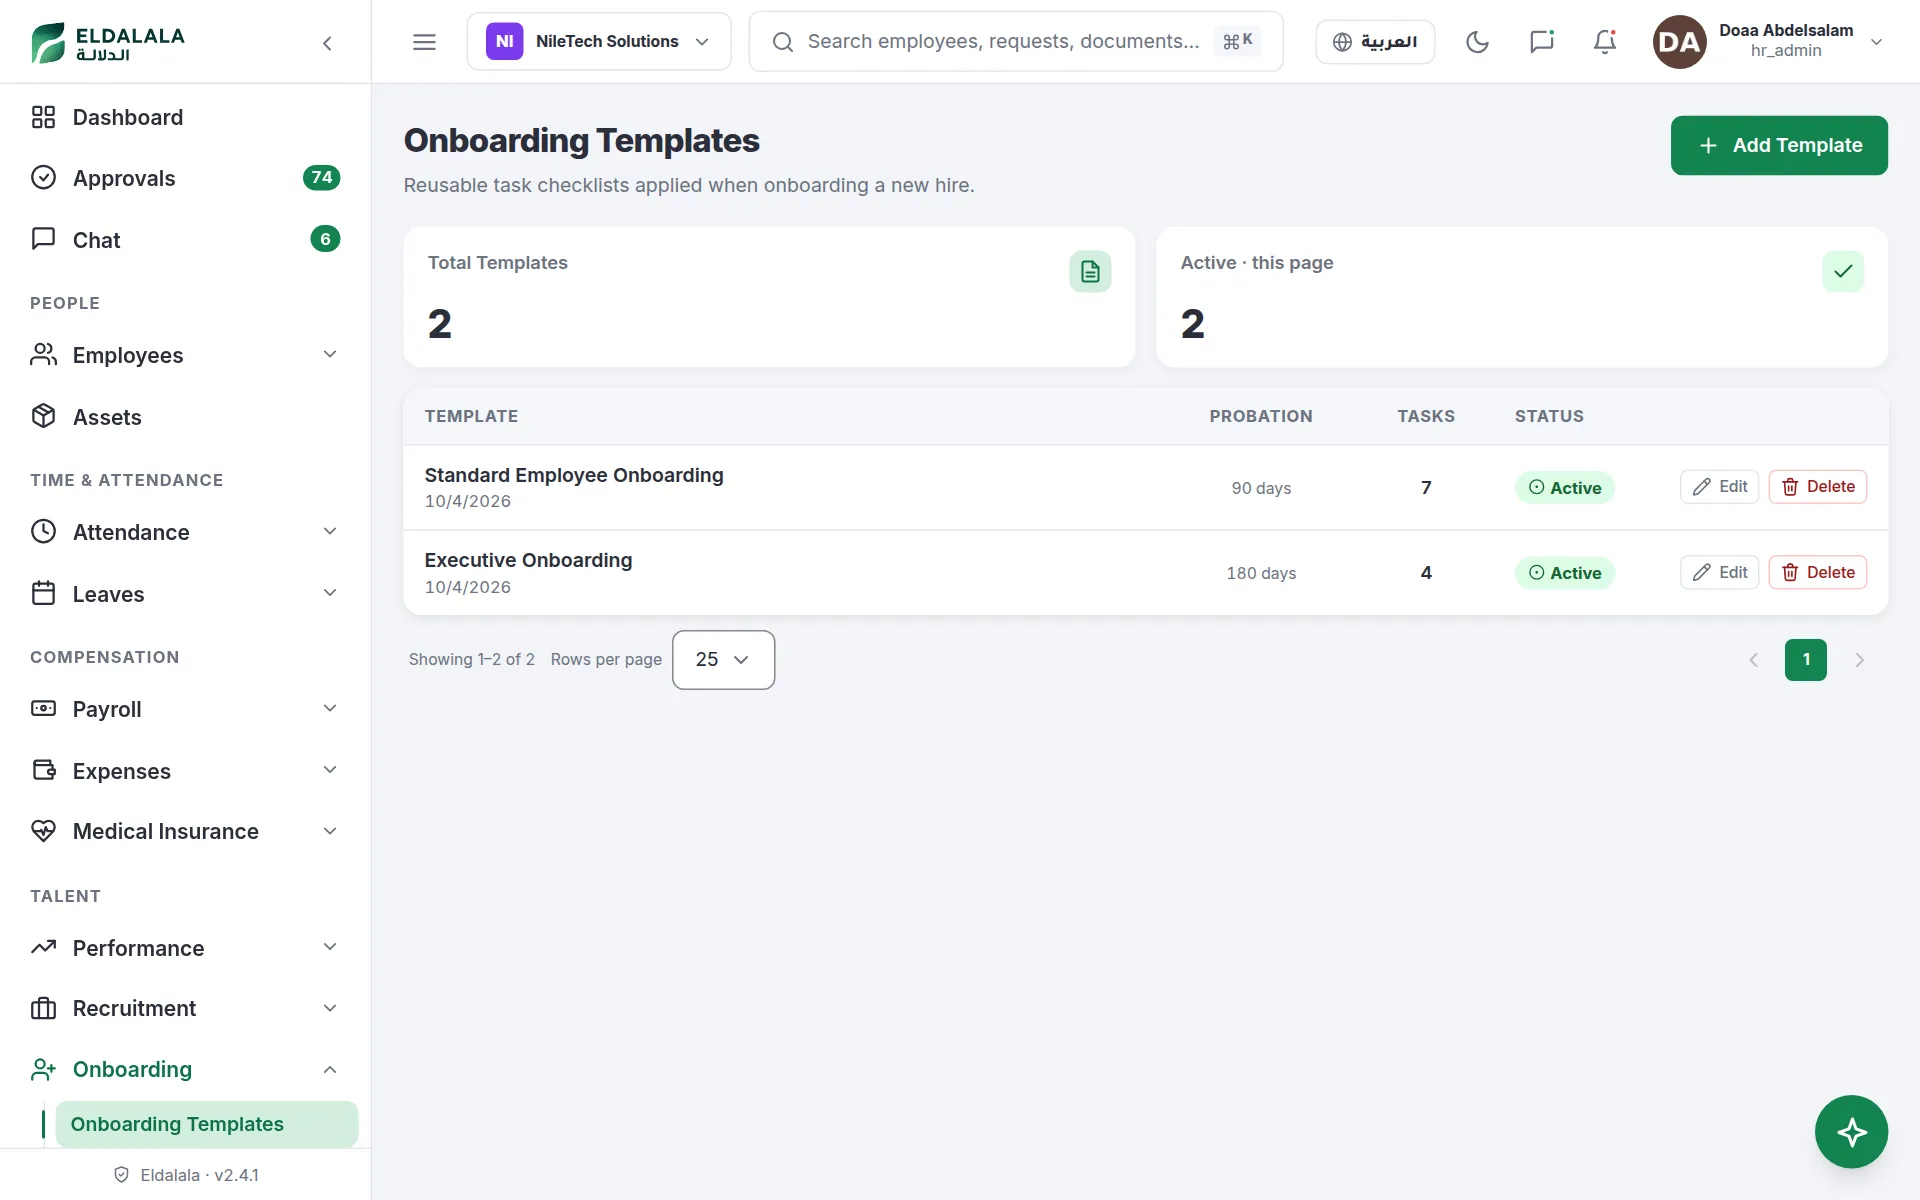Collapse sidebar with the left chevron icon
The width and height of the screenshot is (1920, 1200).
click(x=327, y=42)
